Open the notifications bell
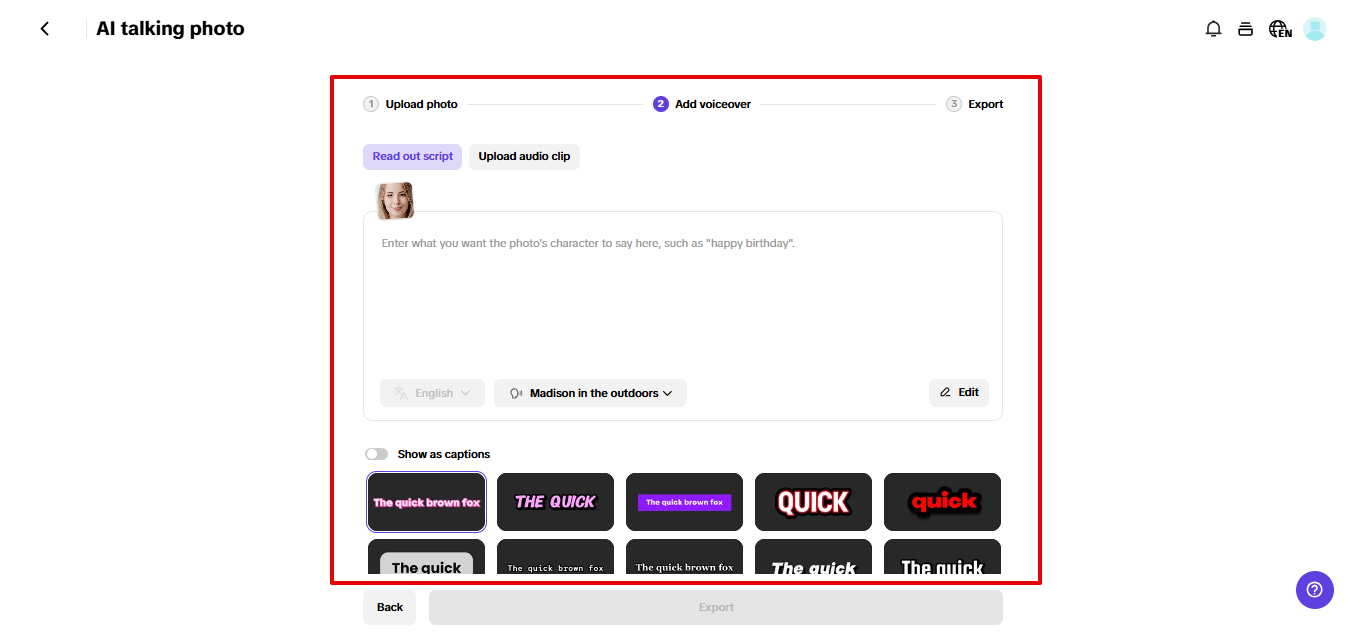 click(1213, 29)
